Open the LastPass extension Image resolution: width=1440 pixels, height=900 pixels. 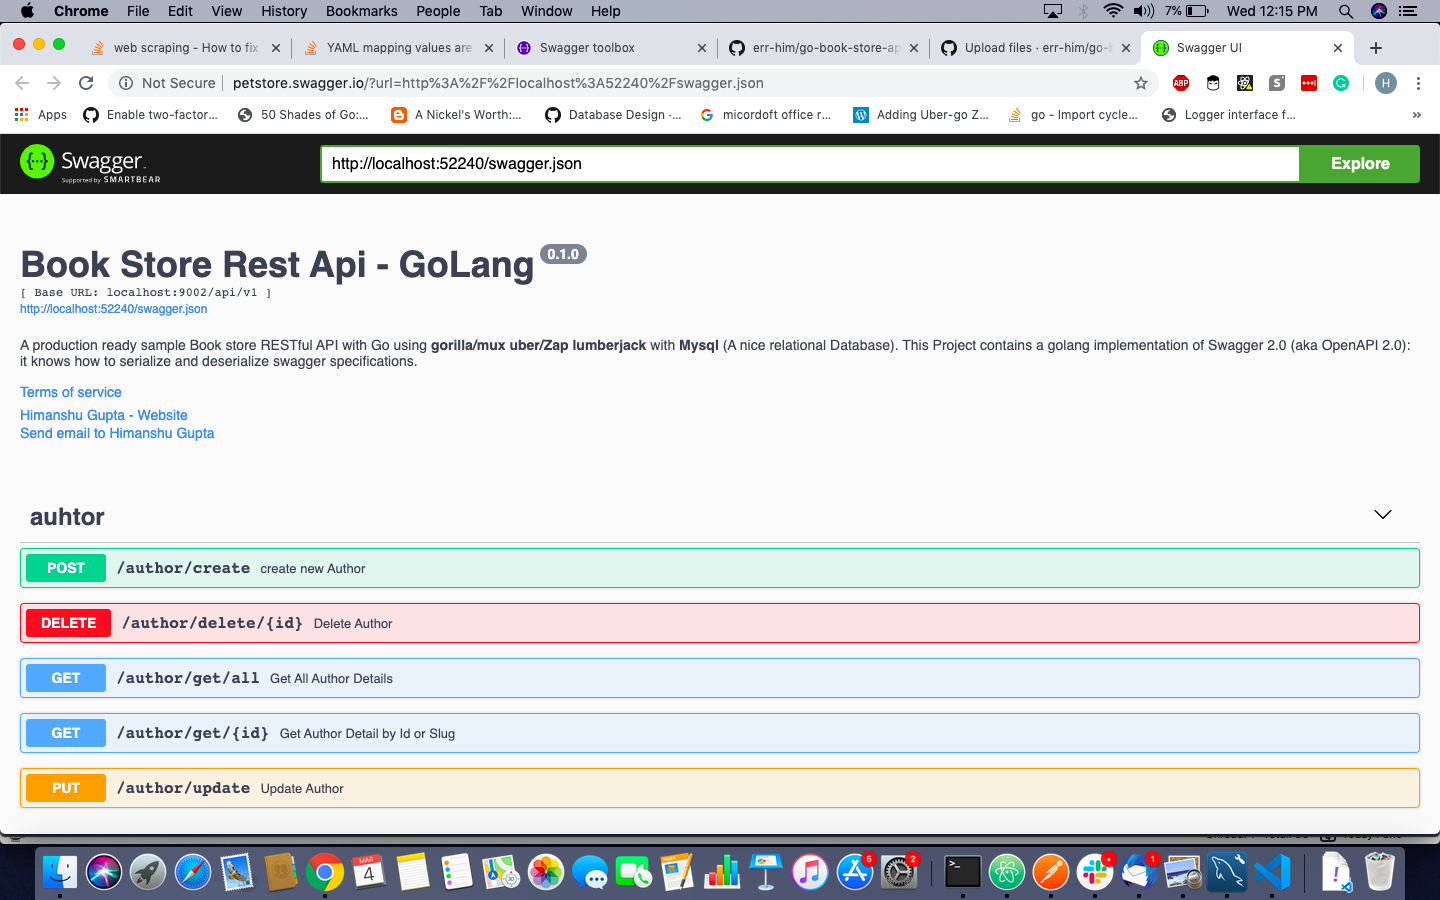1308,83
